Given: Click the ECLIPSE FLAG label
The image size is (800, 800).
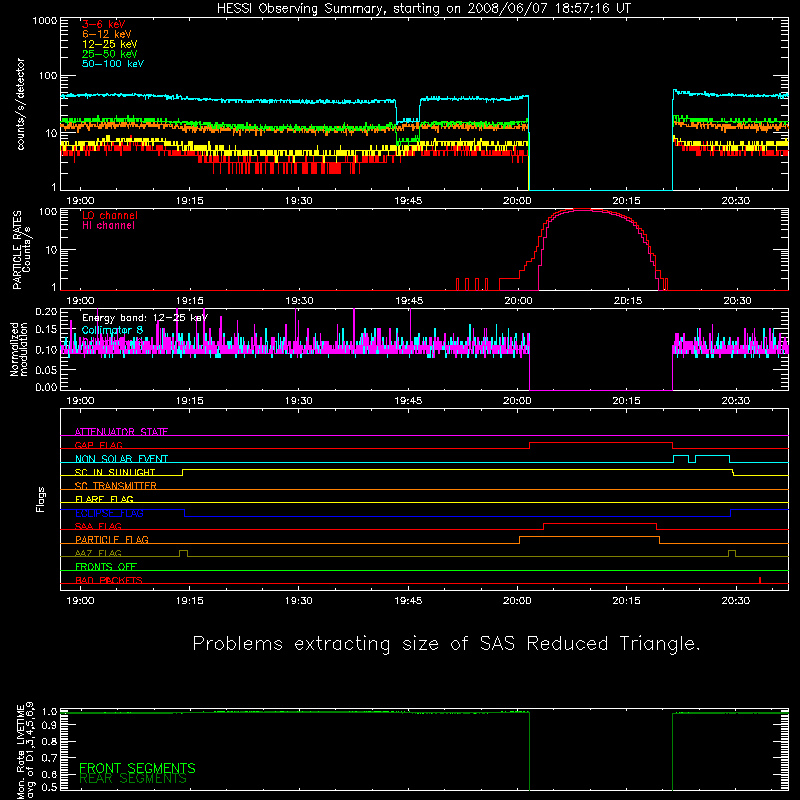Looking at the screenshot, I should tap(109, 513).
